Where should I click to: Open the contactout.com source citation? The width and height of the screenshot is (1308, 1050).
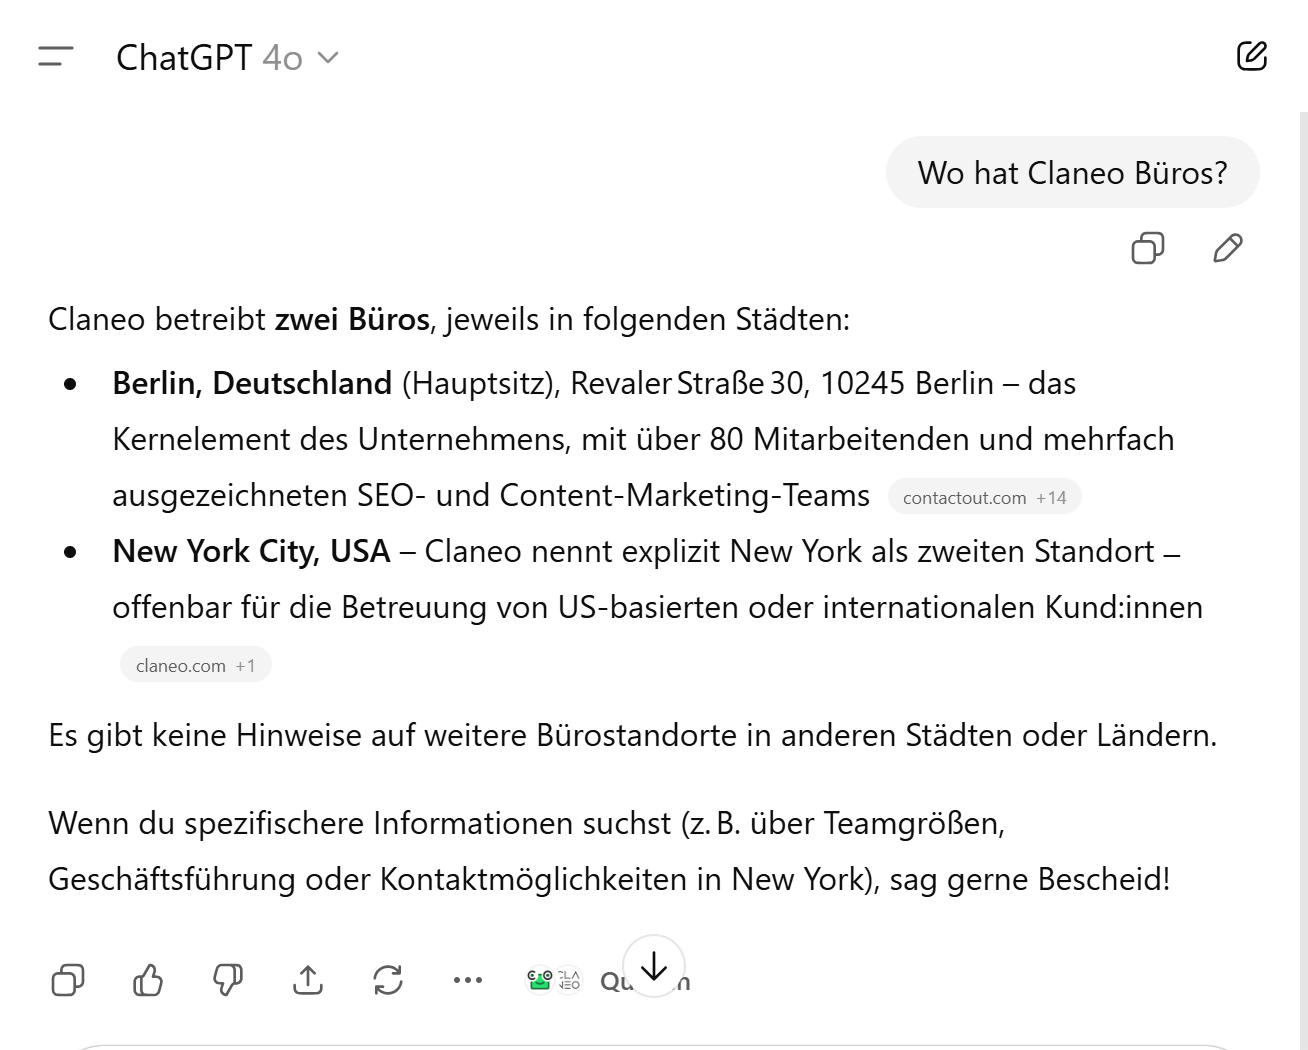(984, 498)
